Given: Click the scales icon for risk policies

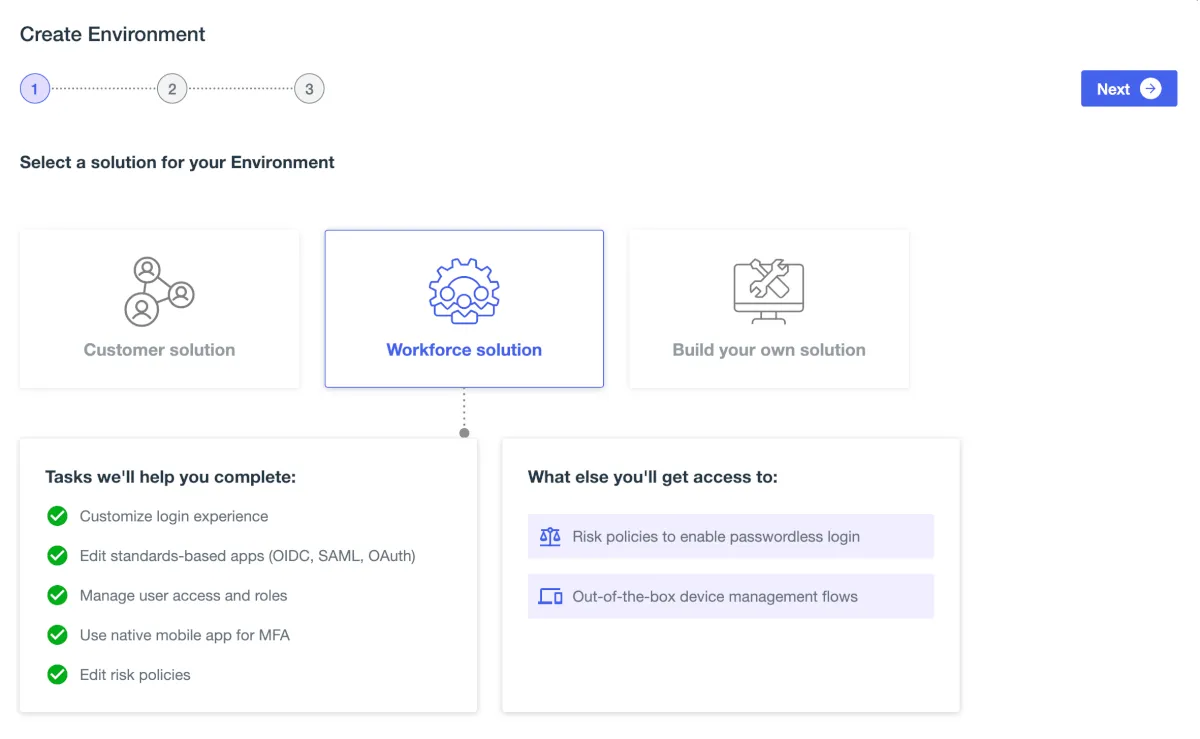Looking at the screenshot, I should click(550, 537).
